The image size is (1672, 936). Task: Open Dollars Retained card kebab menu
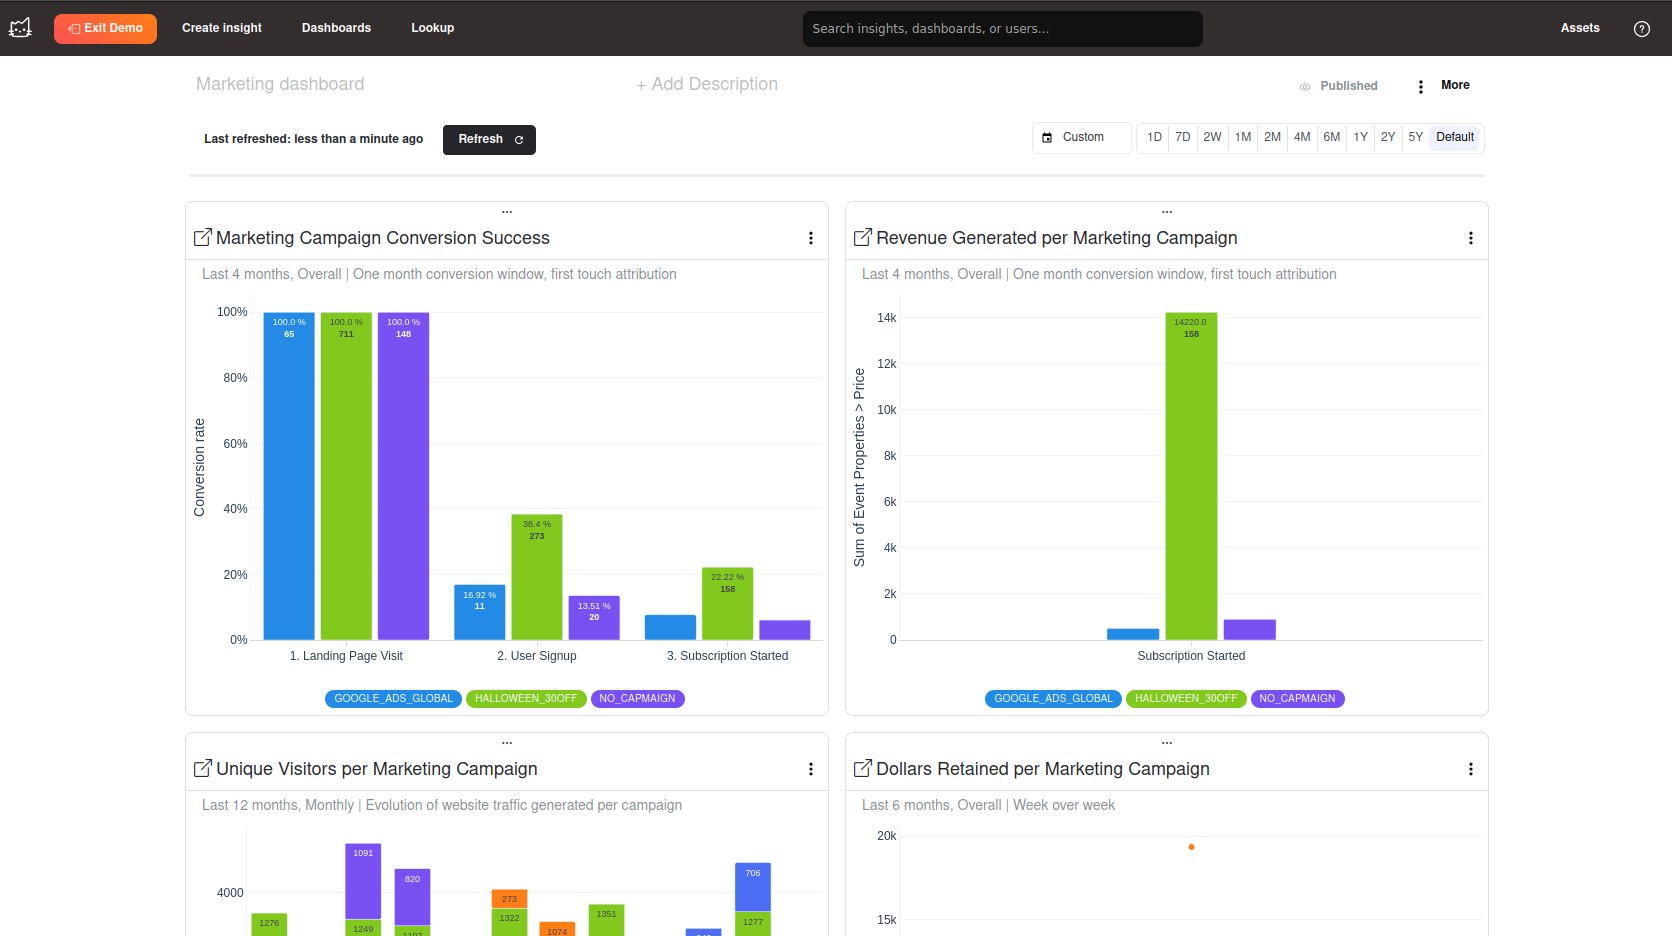[1471, 769]
